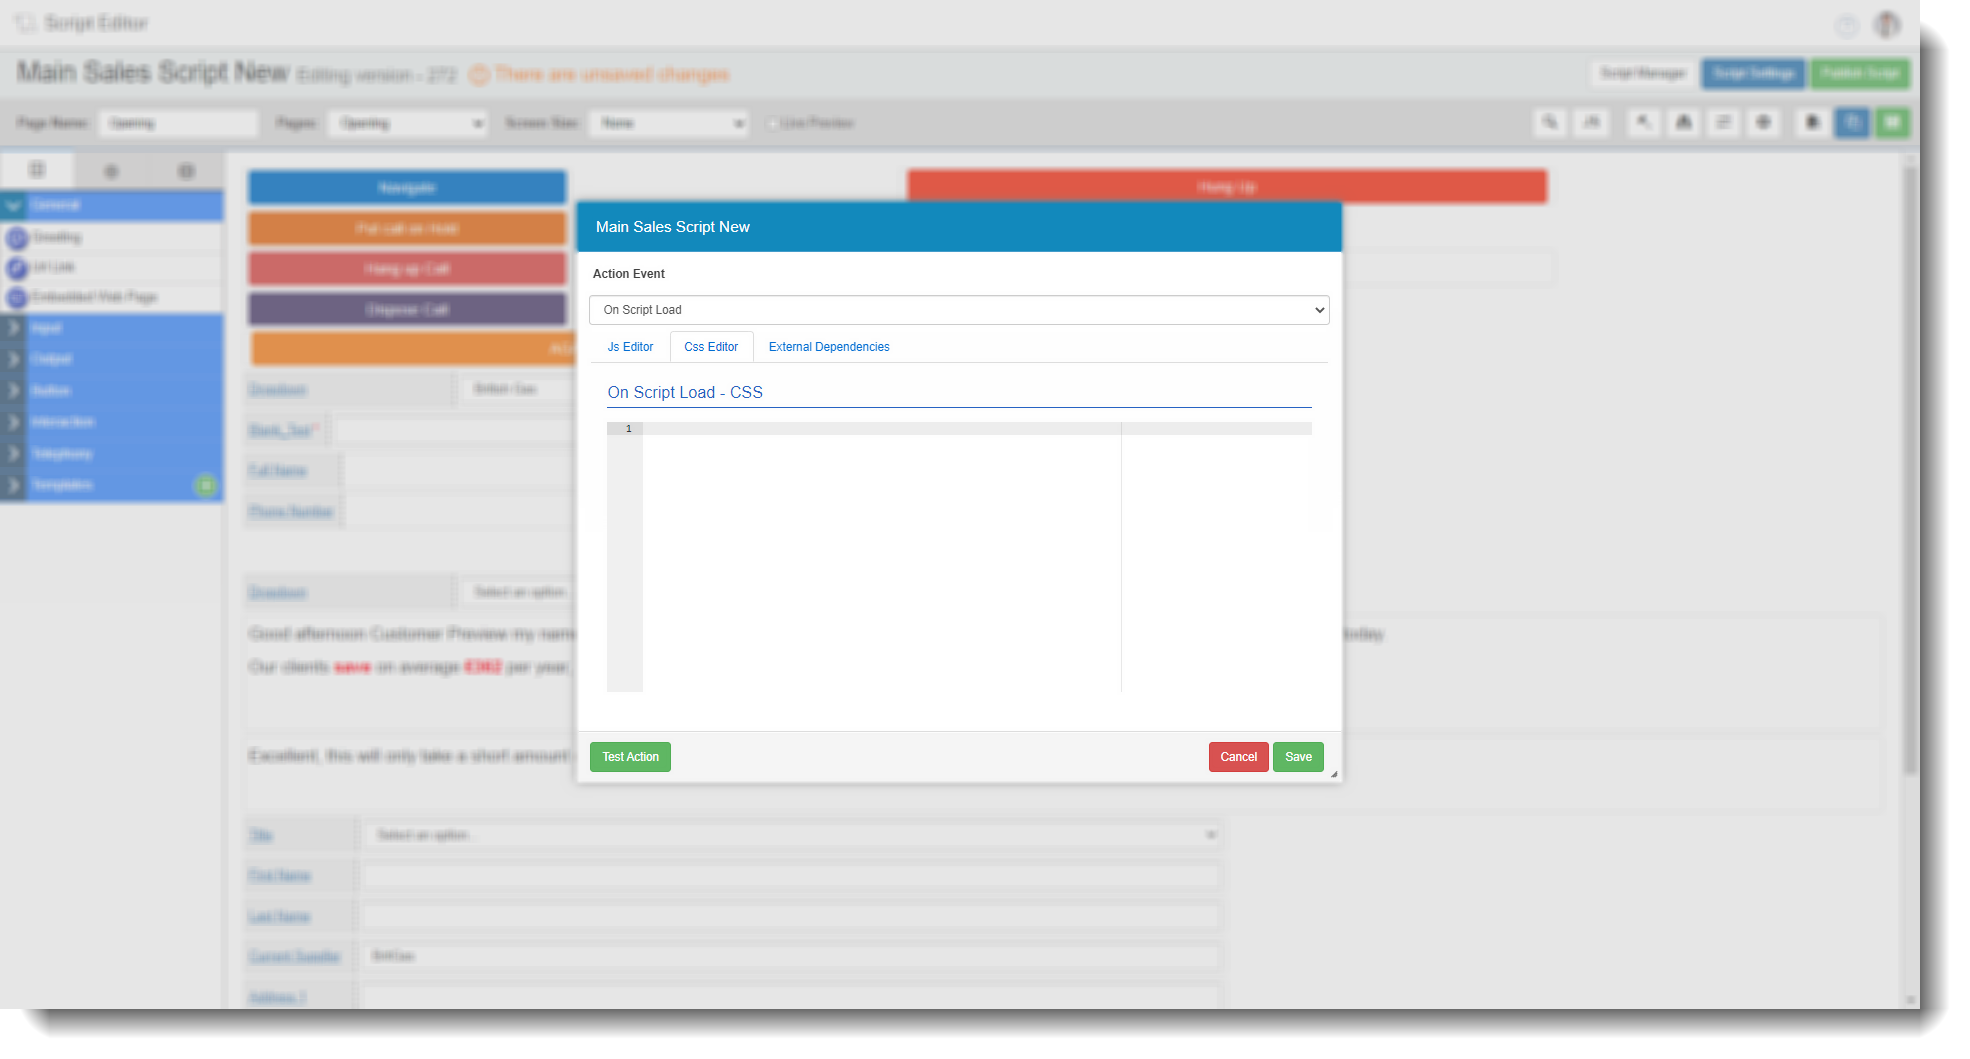Switch to the Js Editor tab
This screenshot has height=1059, width=1970.
630,347
